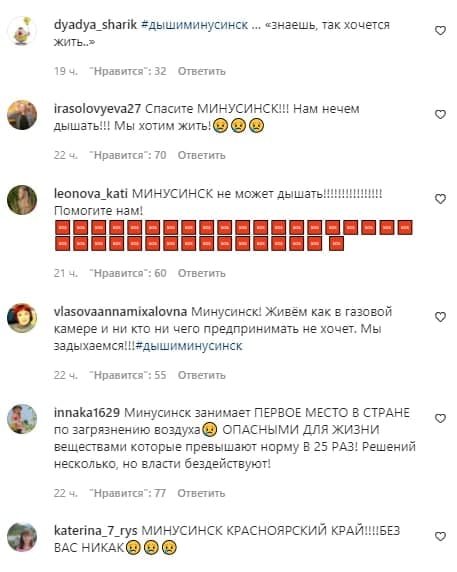This screenshot has width=457, height=572.
Task: Open irasolovyeva27's profile picture
Action: click(22, 115)
